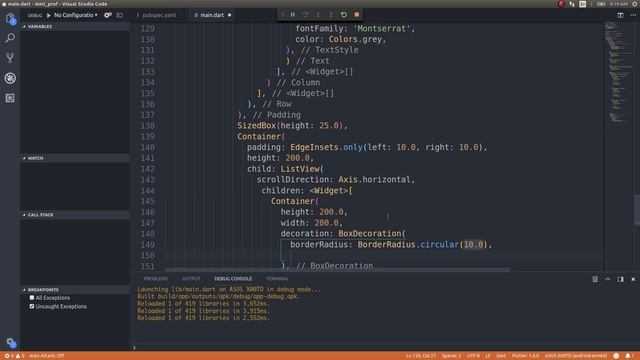Toggle Auto Attach in the status bar
The image size is (640, 360).
coord(47,356)
